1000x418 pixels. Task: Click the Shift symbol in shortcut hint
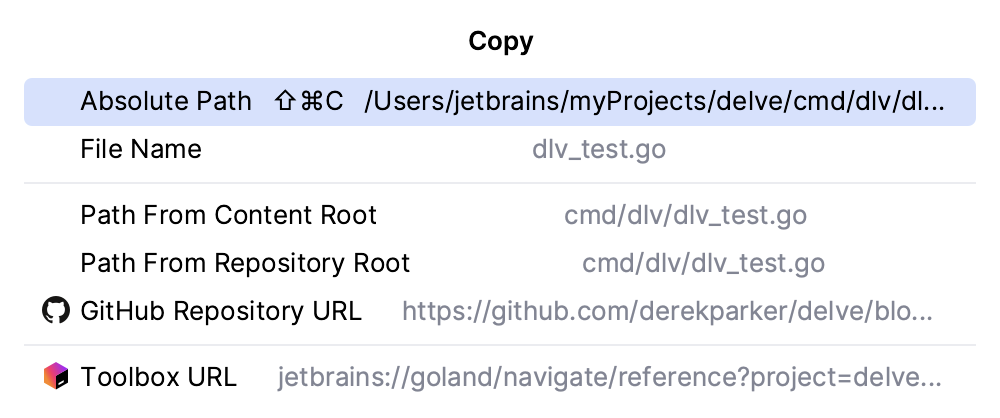[285, 102]
